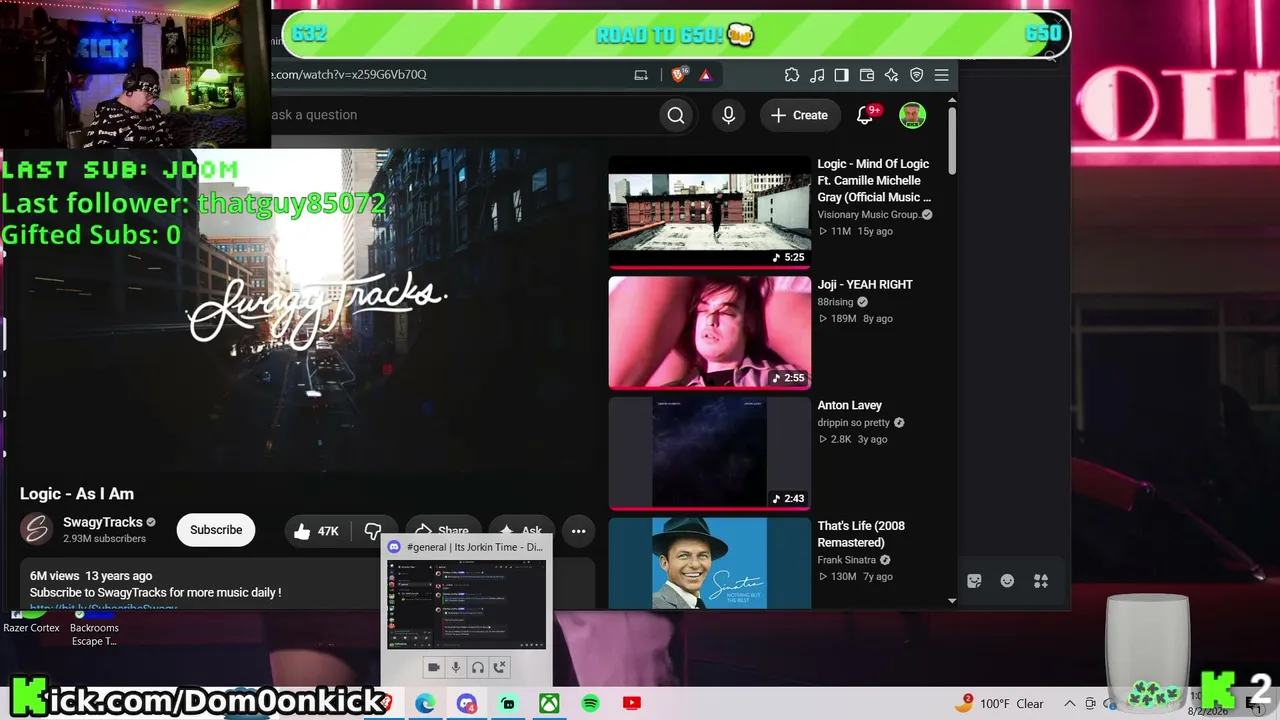Open the Xbox app from the taskbar
The height and width of the screenshot is (720, 1280).
(549, 704)
